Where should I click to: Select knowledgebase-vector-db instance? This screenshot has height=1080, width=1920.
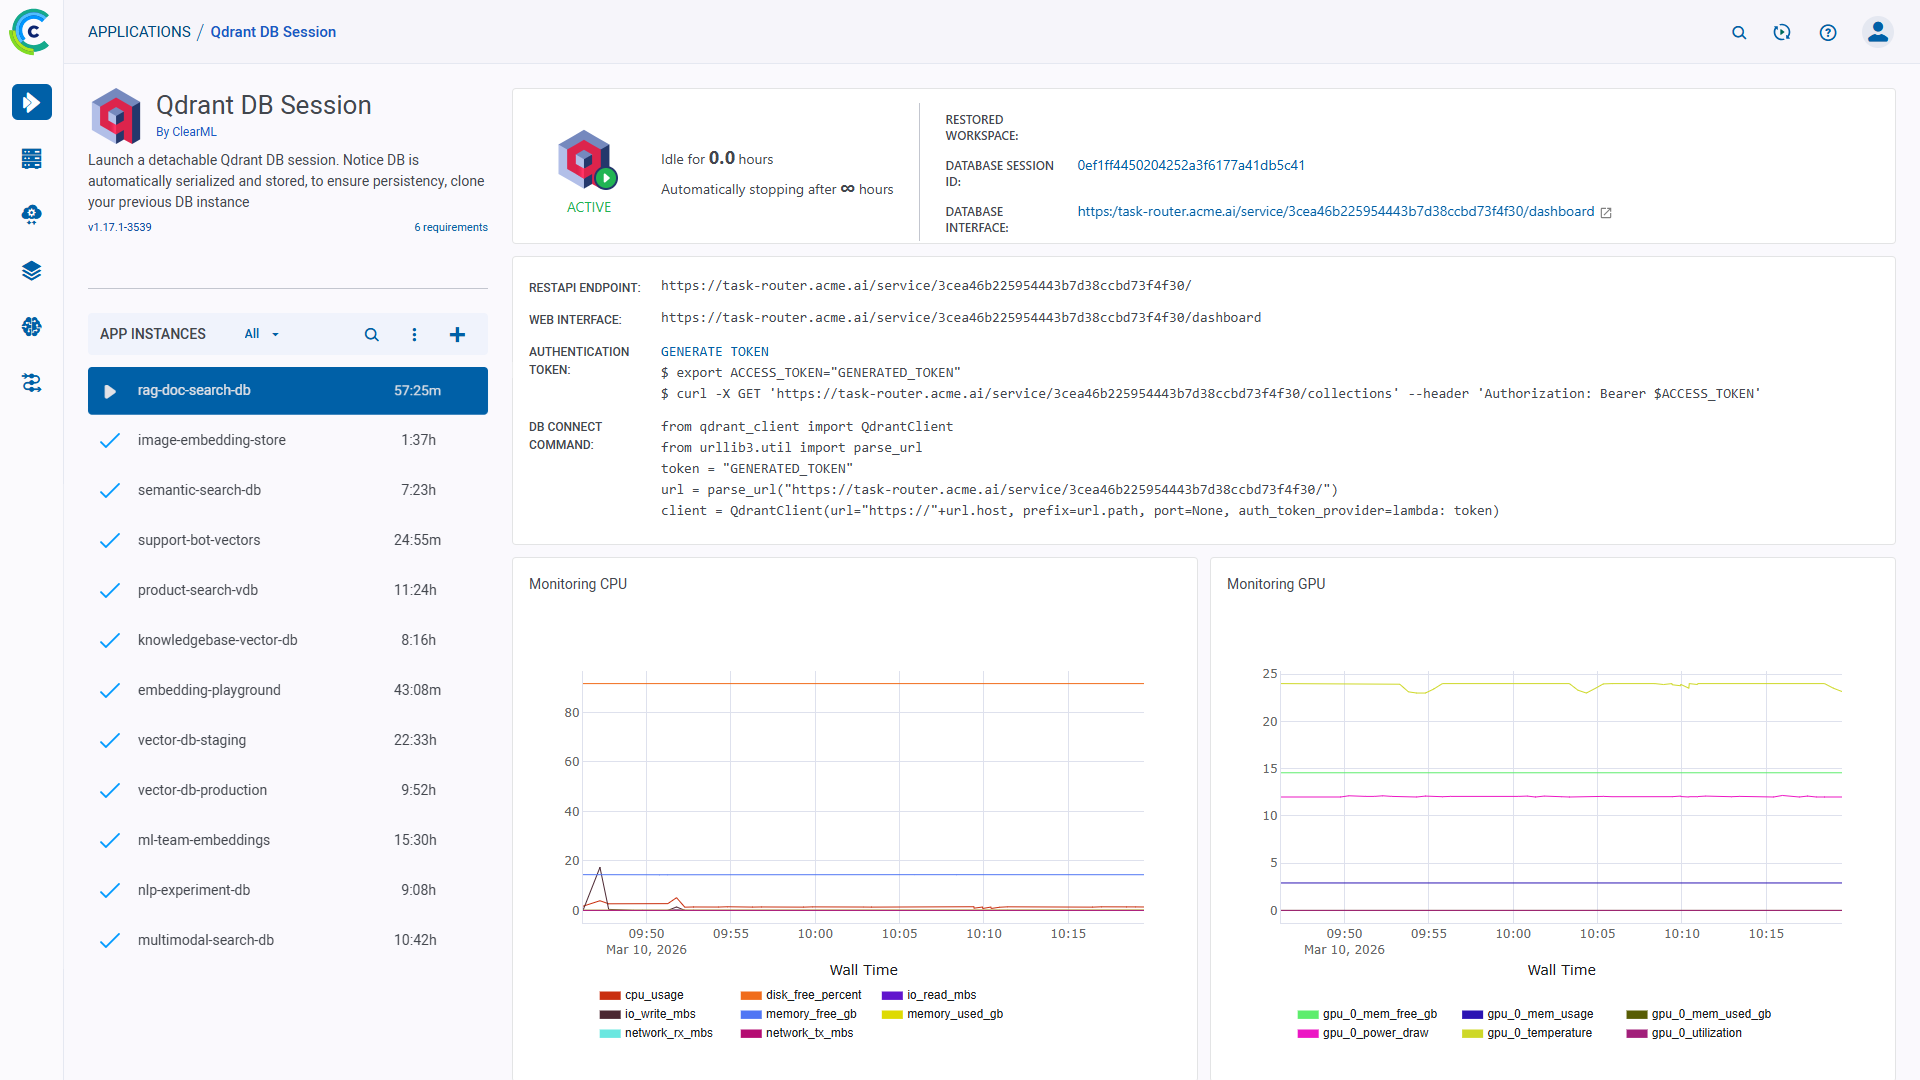pos(288,640)
